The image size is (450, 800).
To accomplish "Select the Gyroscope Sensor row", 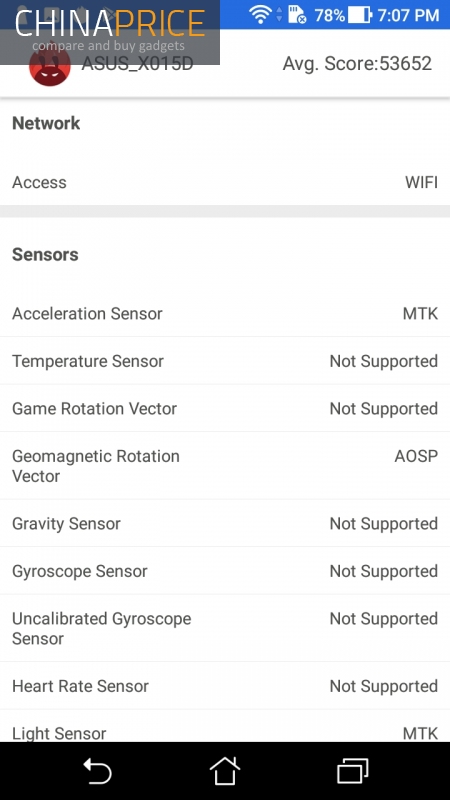I will pos(225,570).
